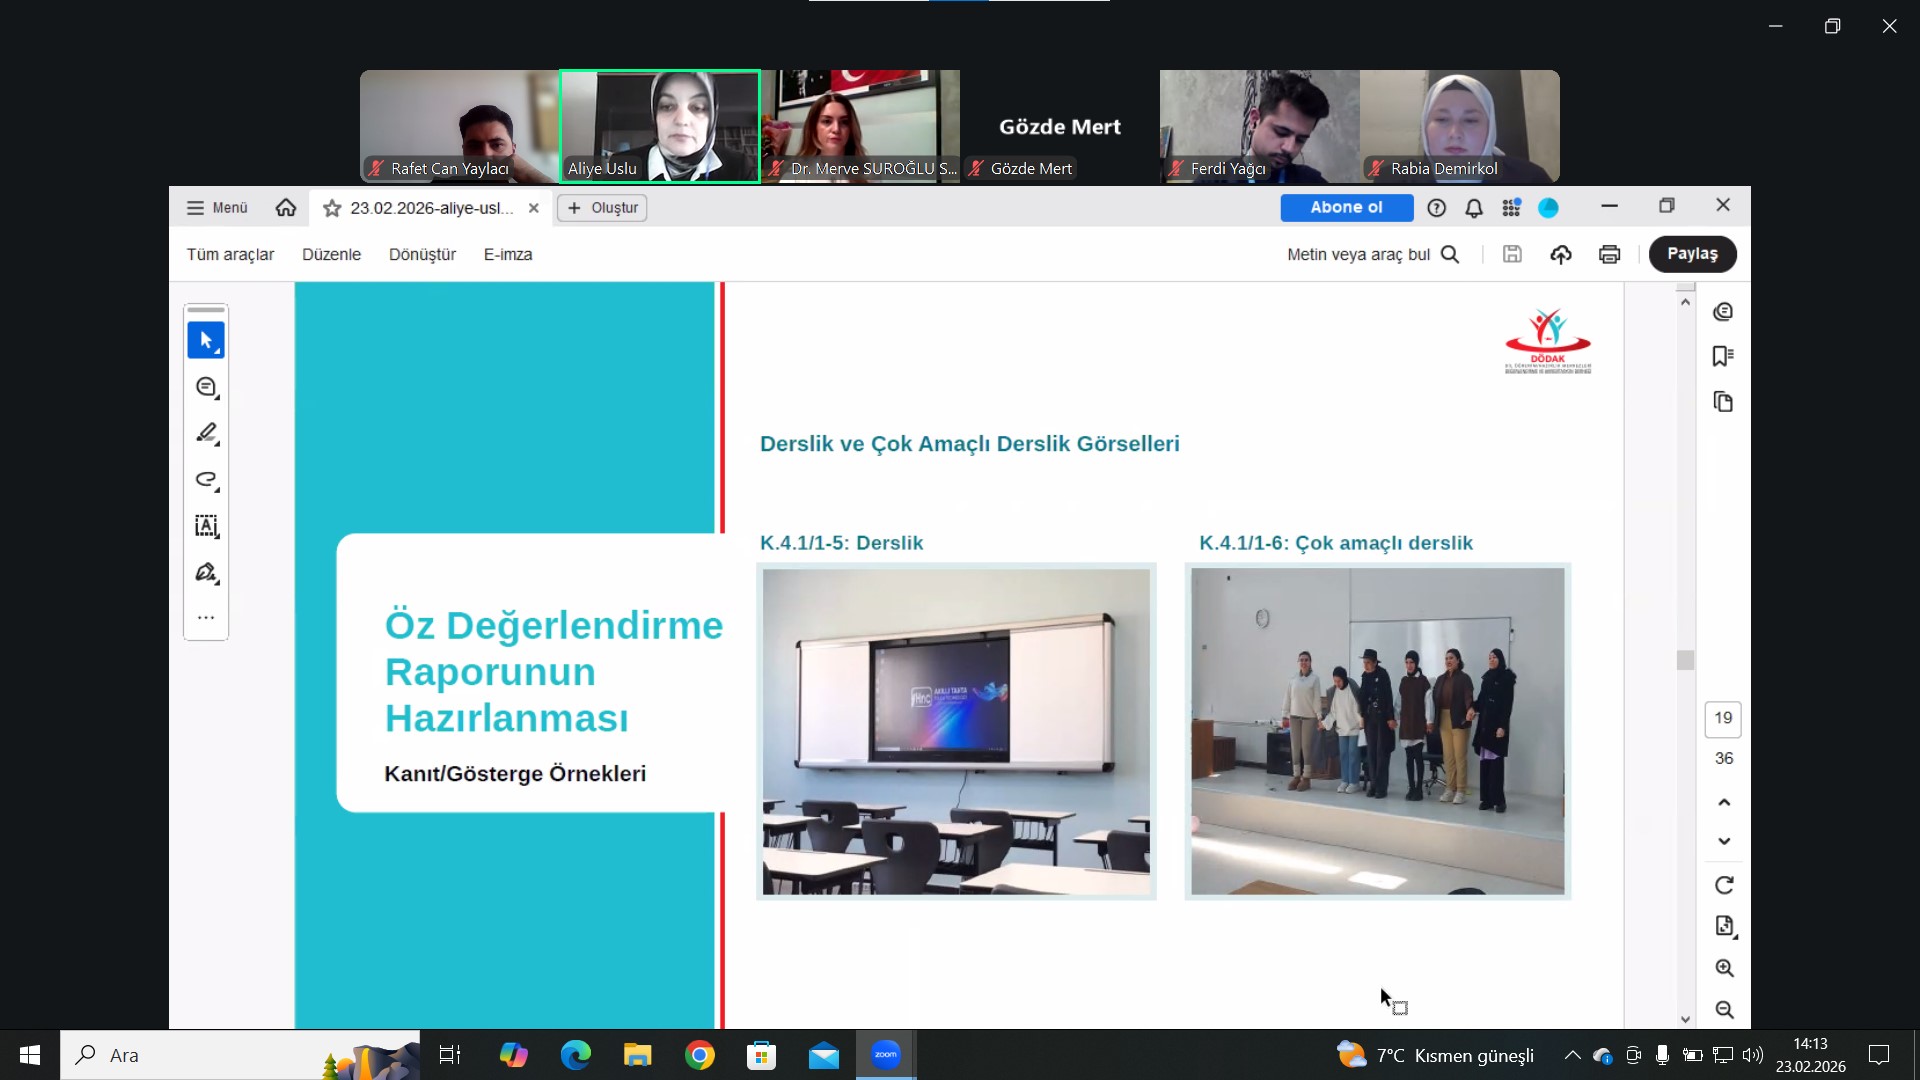Go to next page with down chevron

(x=1724, y=841)
